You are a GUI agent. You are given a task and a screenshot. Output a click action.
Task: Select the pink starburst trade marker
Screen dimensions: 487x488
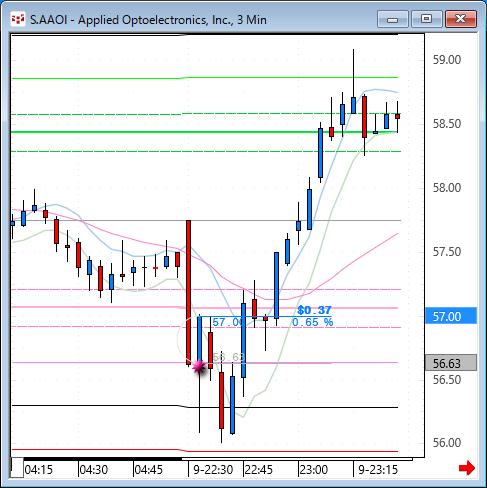click(x=199, y=367)
